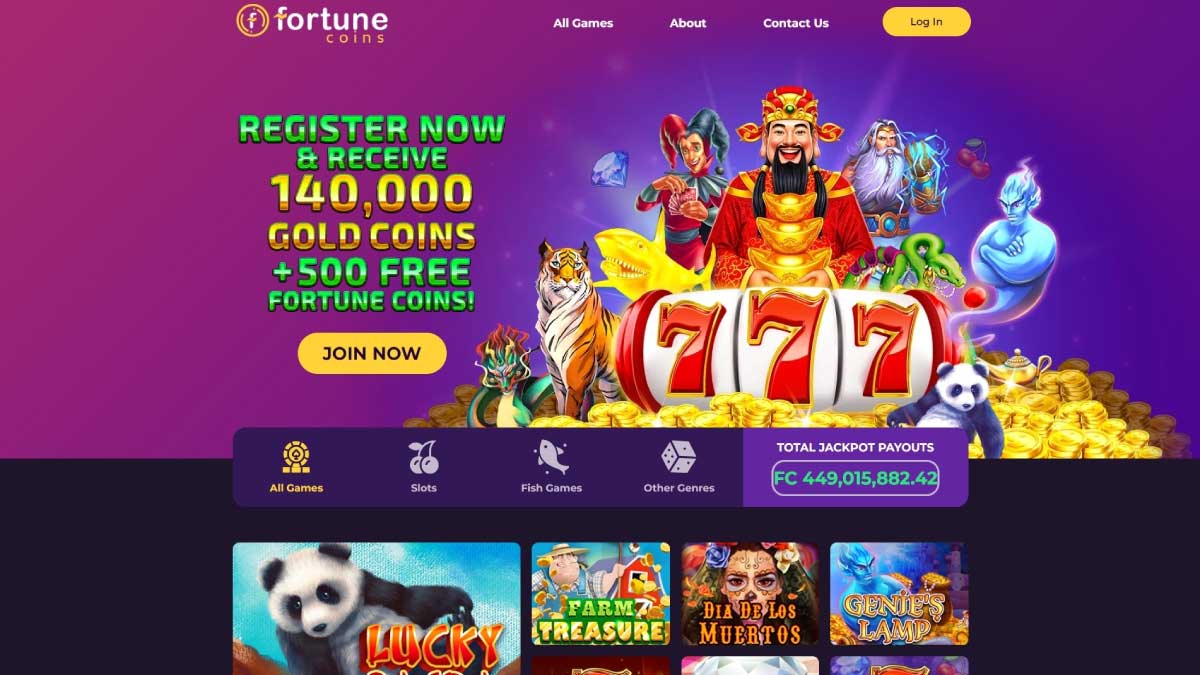This screenshot has width=1200, height=675.
Task: Open the Dia De Los Muertos game
Action: click(x=750, y=594)
